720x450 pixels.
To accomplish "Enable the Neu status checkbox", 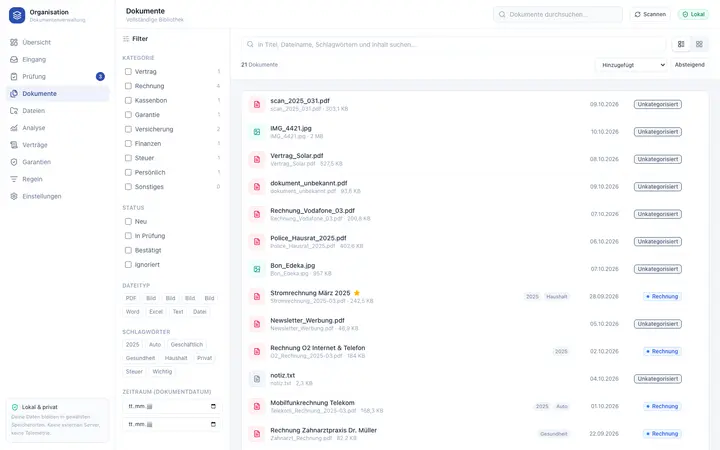I will (x=128, y=221).
